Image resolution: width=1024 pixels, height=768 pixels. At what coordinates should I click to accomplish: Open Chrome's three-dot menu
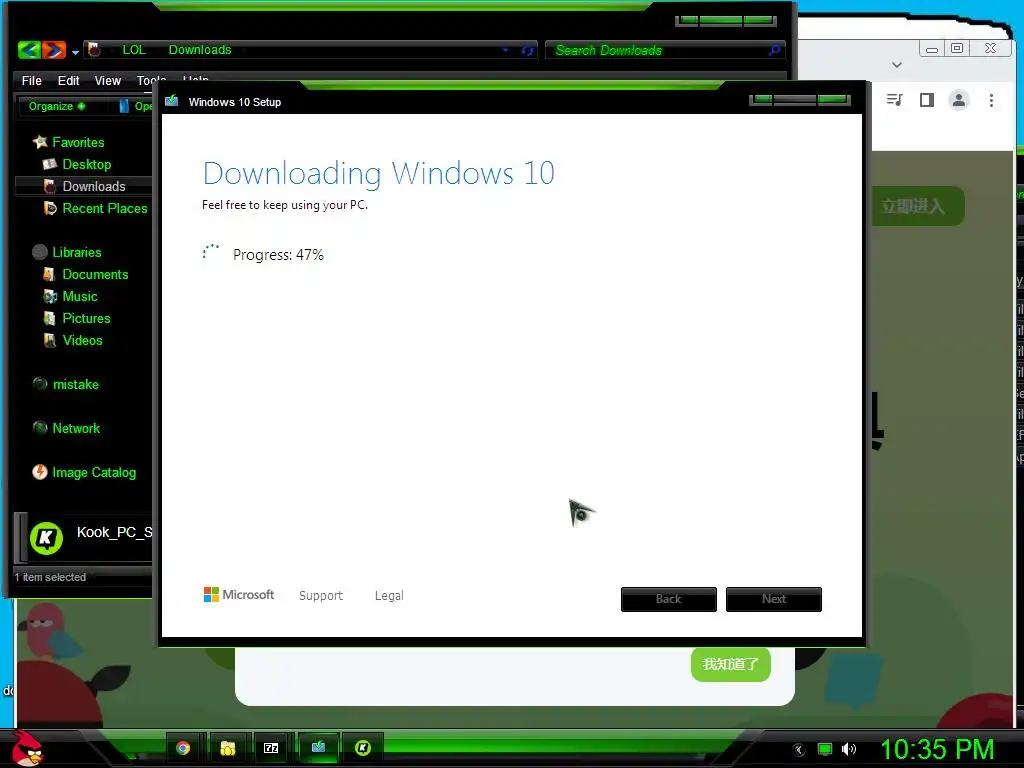[x=991, y=100]
